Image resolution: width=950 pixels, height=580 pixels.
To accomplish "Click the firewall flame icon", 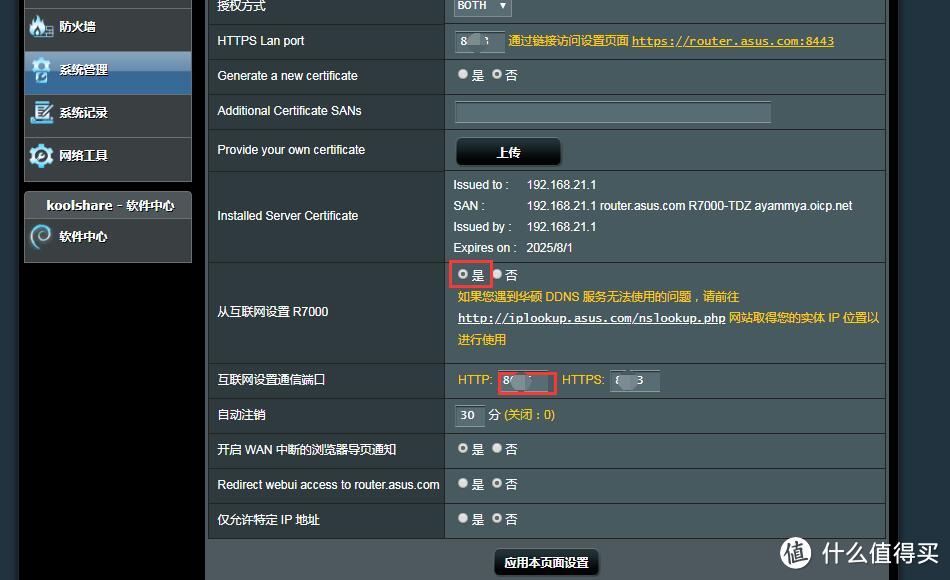I will tap(41, 27).
